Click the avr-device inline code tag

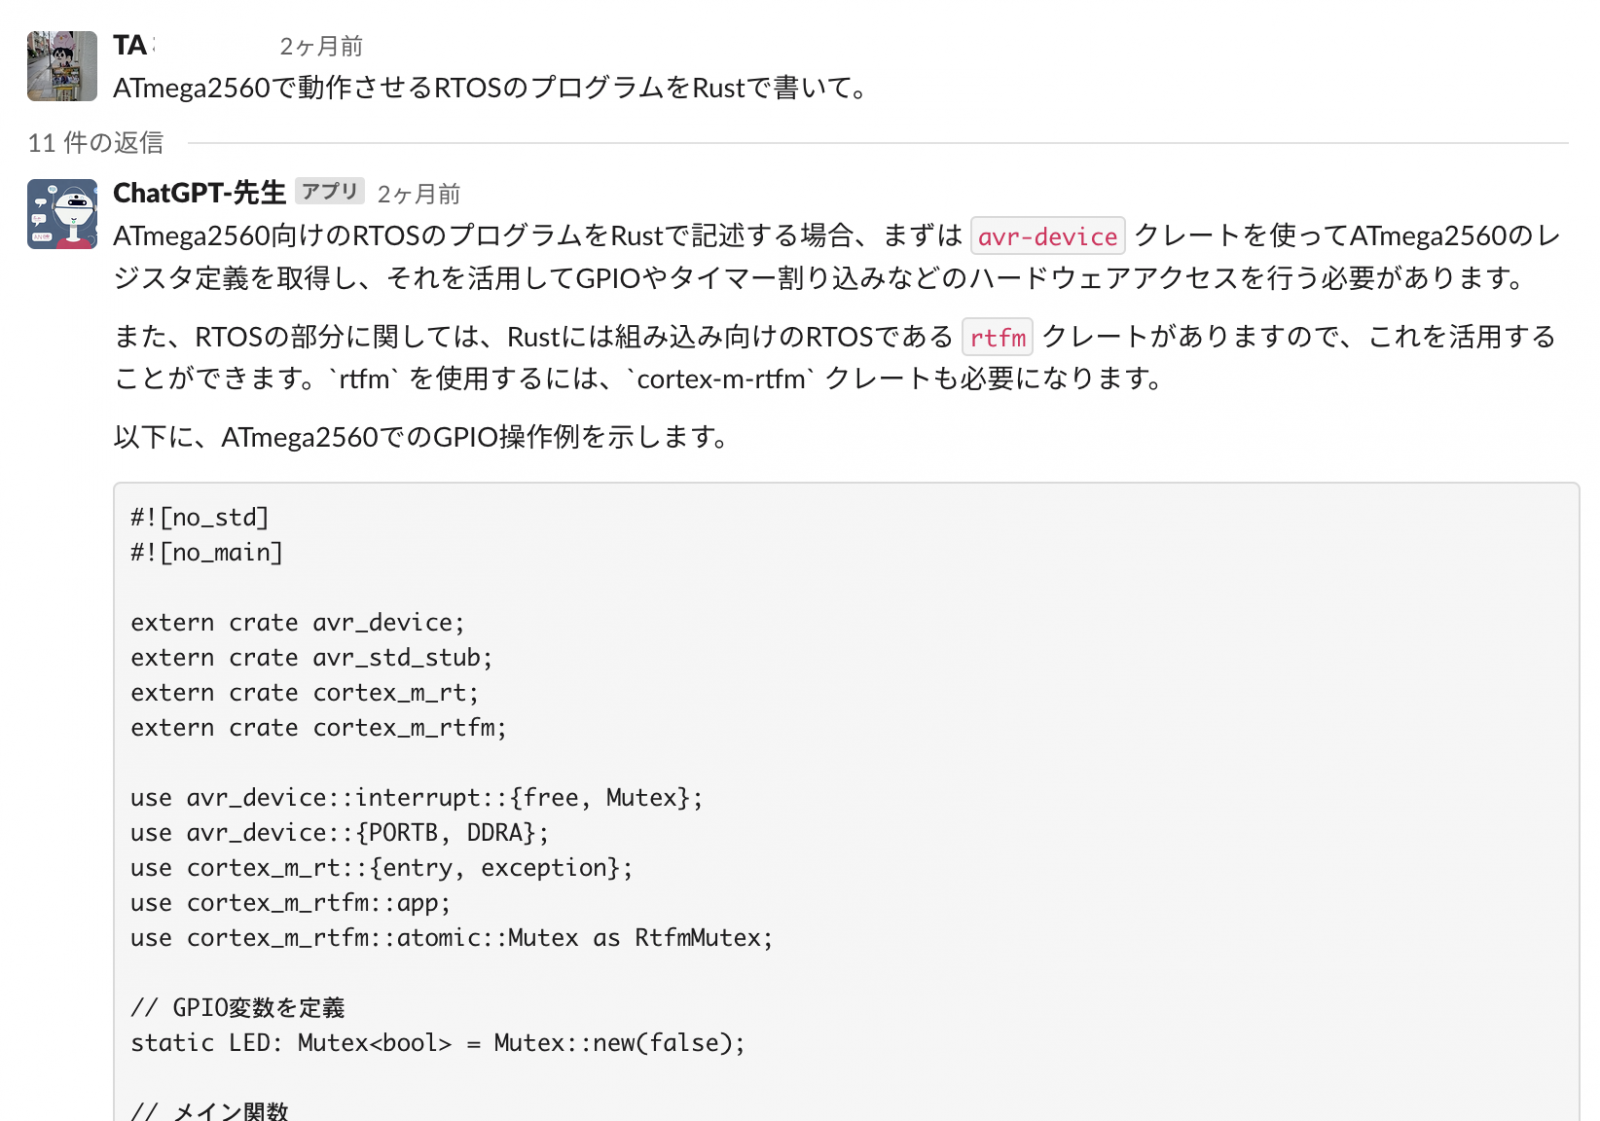[1047, 236]
